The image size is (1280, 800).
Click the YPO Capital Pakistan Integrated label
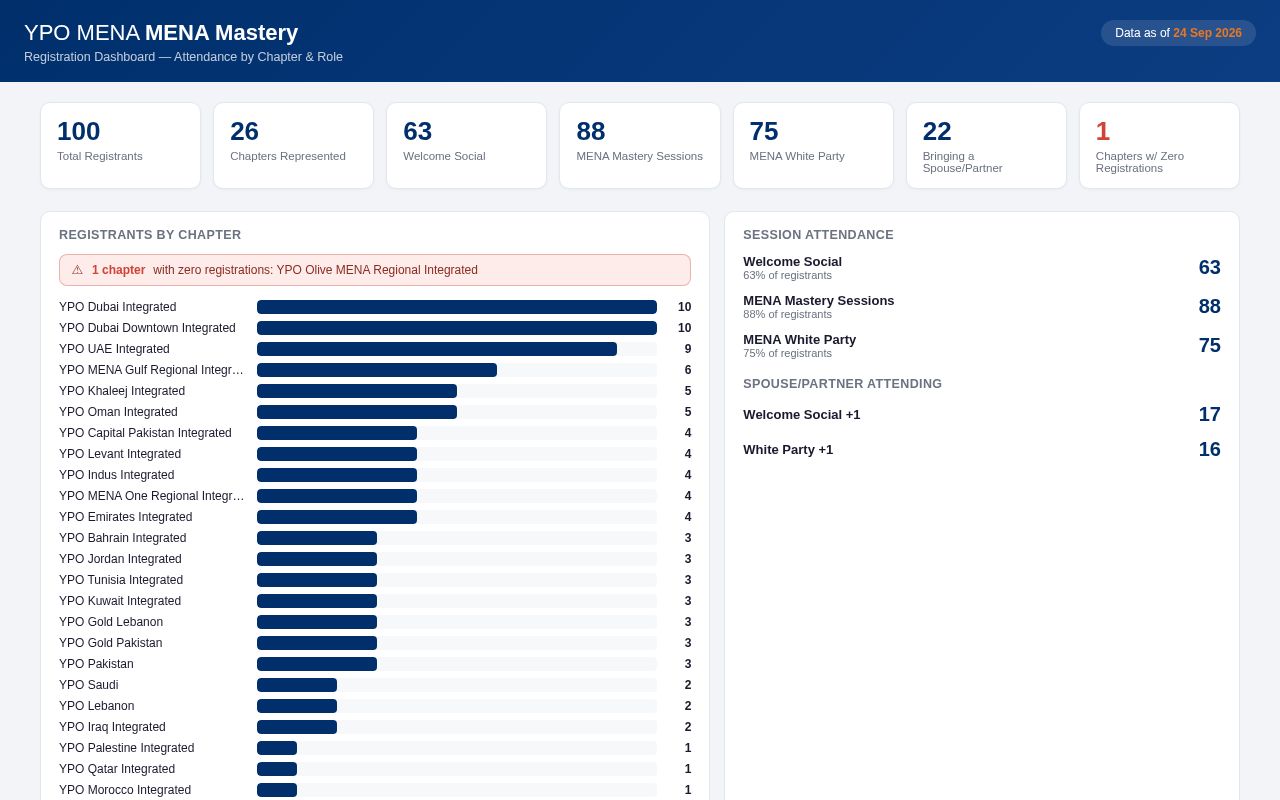(145, 433)
